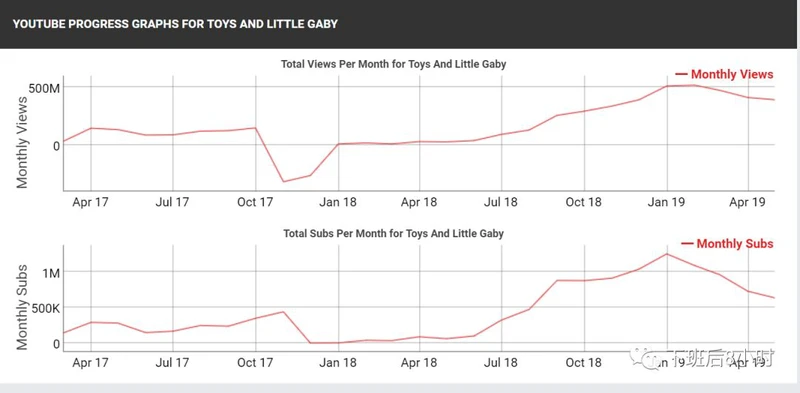Click Jan 19 peak on subs chart
The width and height of the screenshot is (800, 393).
pyautogui.click(x=667, y=254)
